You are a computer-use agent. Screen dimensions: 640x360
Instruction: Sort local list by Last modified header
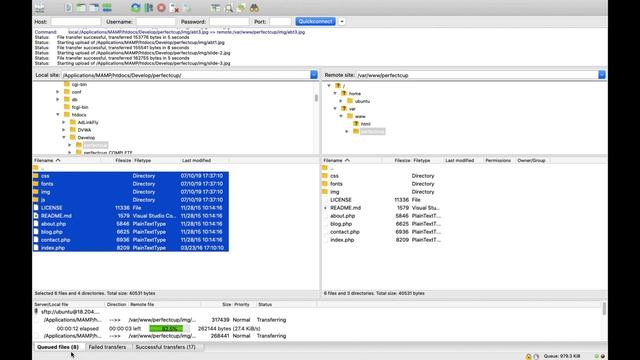click(204, 160)
